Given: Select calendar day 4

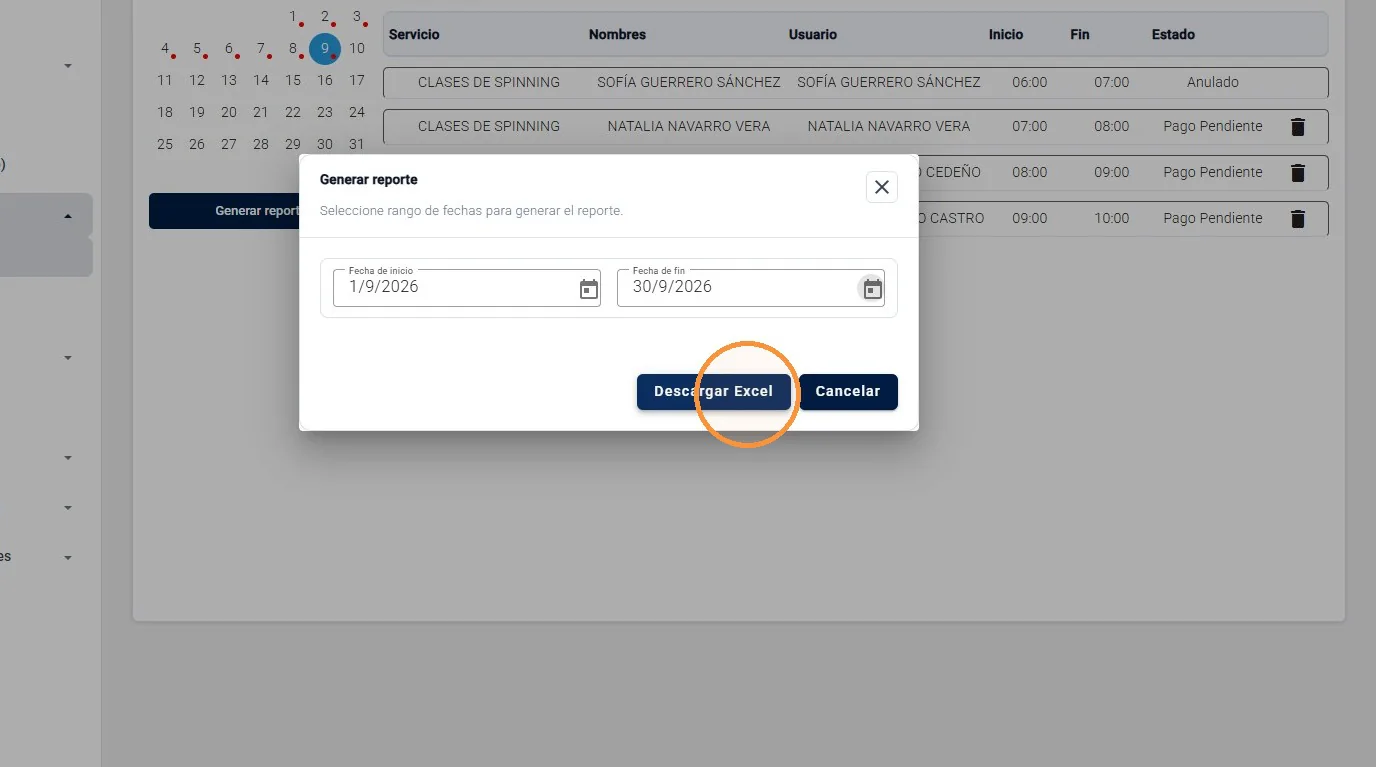Looking at the screenshot, I should click(165, 48).
